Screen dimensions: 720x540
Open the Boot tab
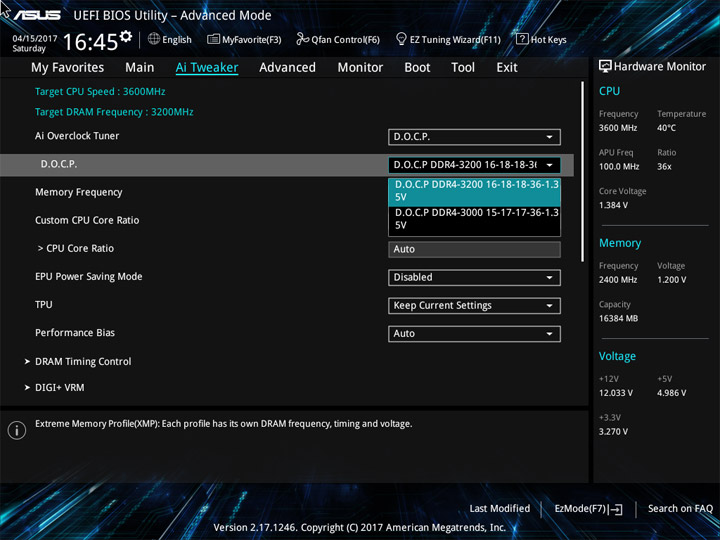click(x=417, y=68)
